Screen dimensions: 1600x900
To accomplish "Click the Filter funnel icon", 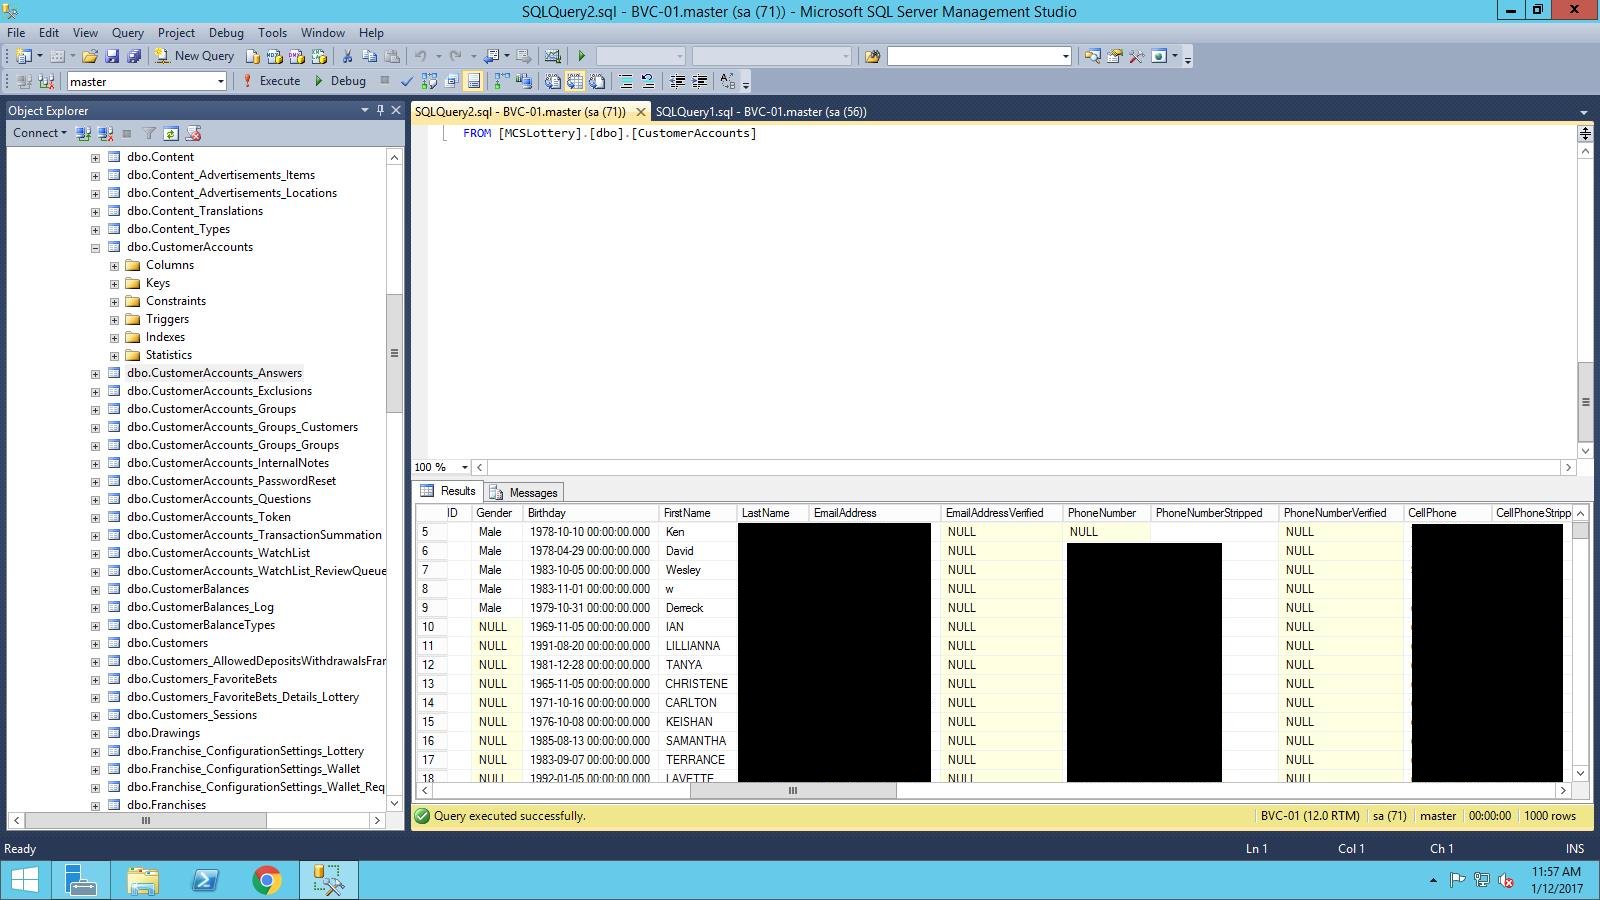I will tap(149, 133).
